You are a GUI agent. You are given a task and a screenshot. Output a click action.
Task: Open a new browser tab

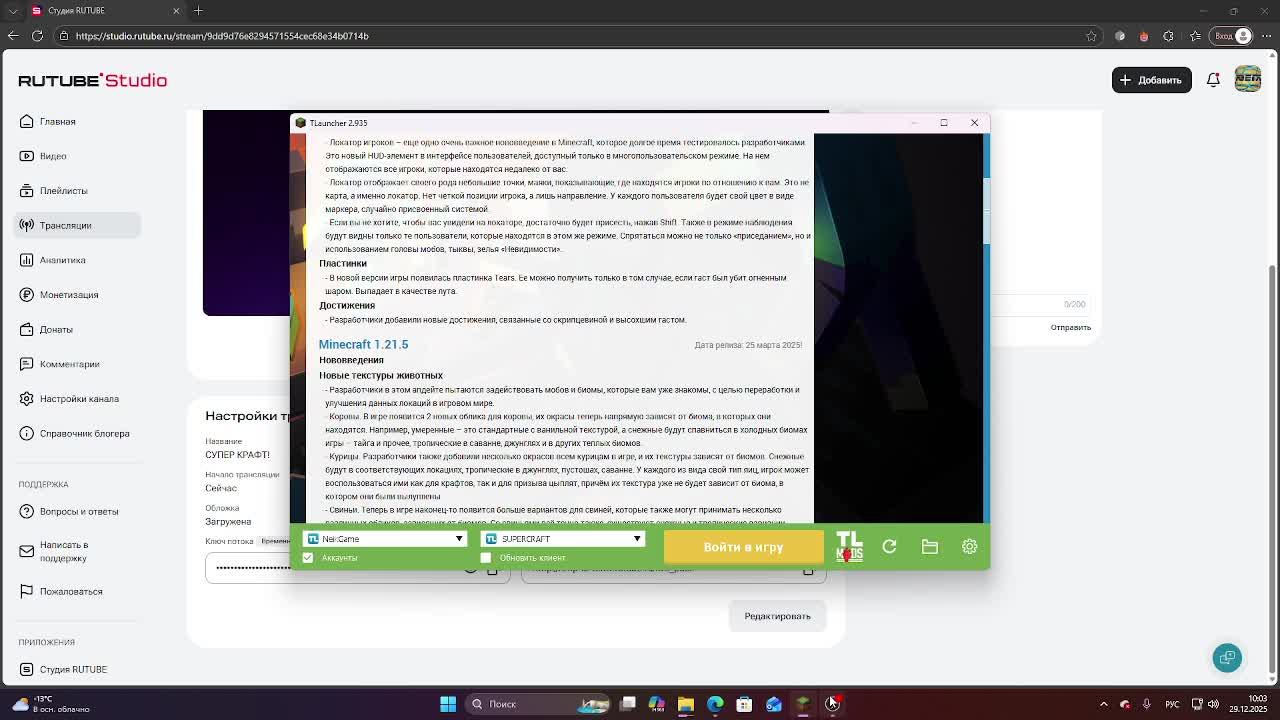[x=198, y=11]
